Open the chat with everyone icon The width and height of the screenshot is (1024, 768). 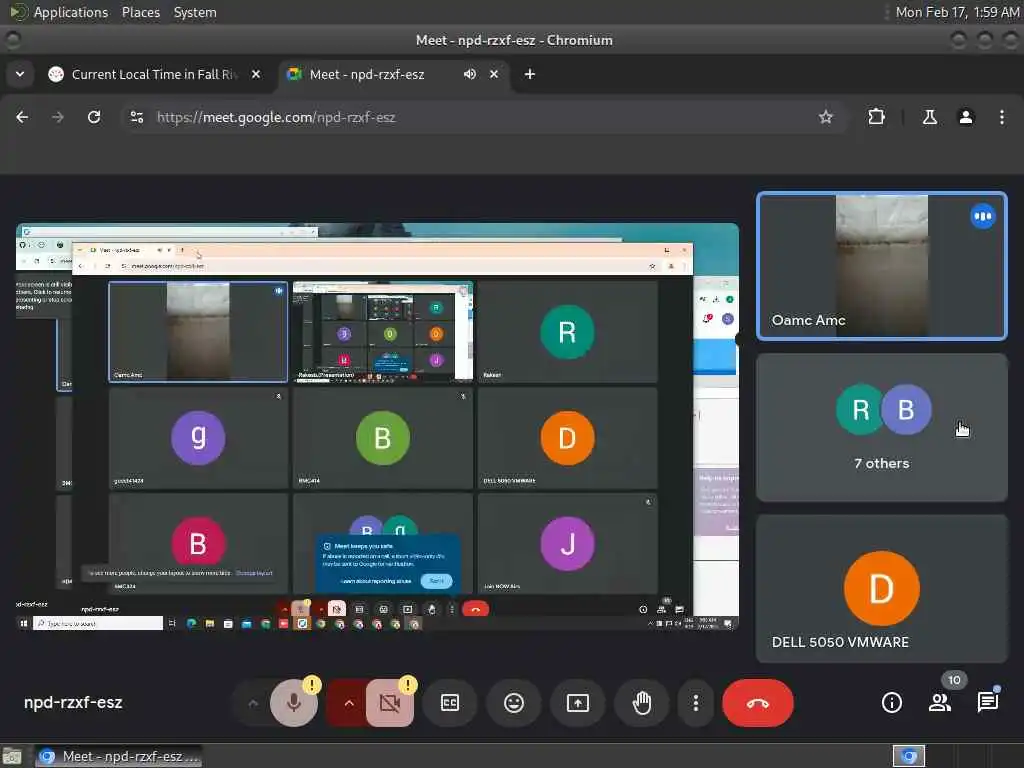pos(987,703)
